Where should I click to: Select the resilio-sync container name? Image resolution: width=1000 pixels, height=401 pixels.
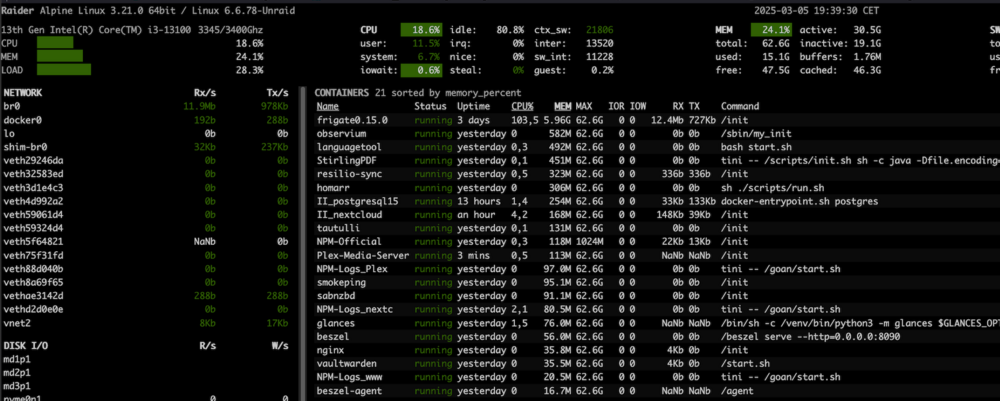[x=349, y=174]
